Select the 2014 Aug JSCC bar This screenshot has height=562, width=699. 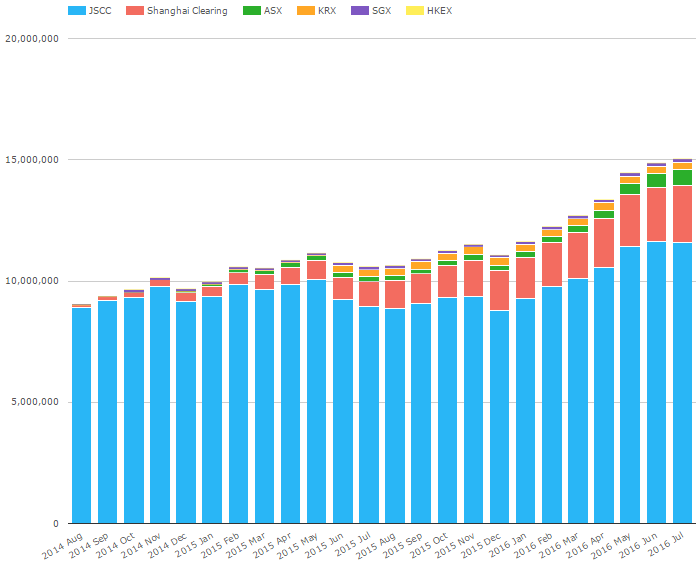[82, 415]
